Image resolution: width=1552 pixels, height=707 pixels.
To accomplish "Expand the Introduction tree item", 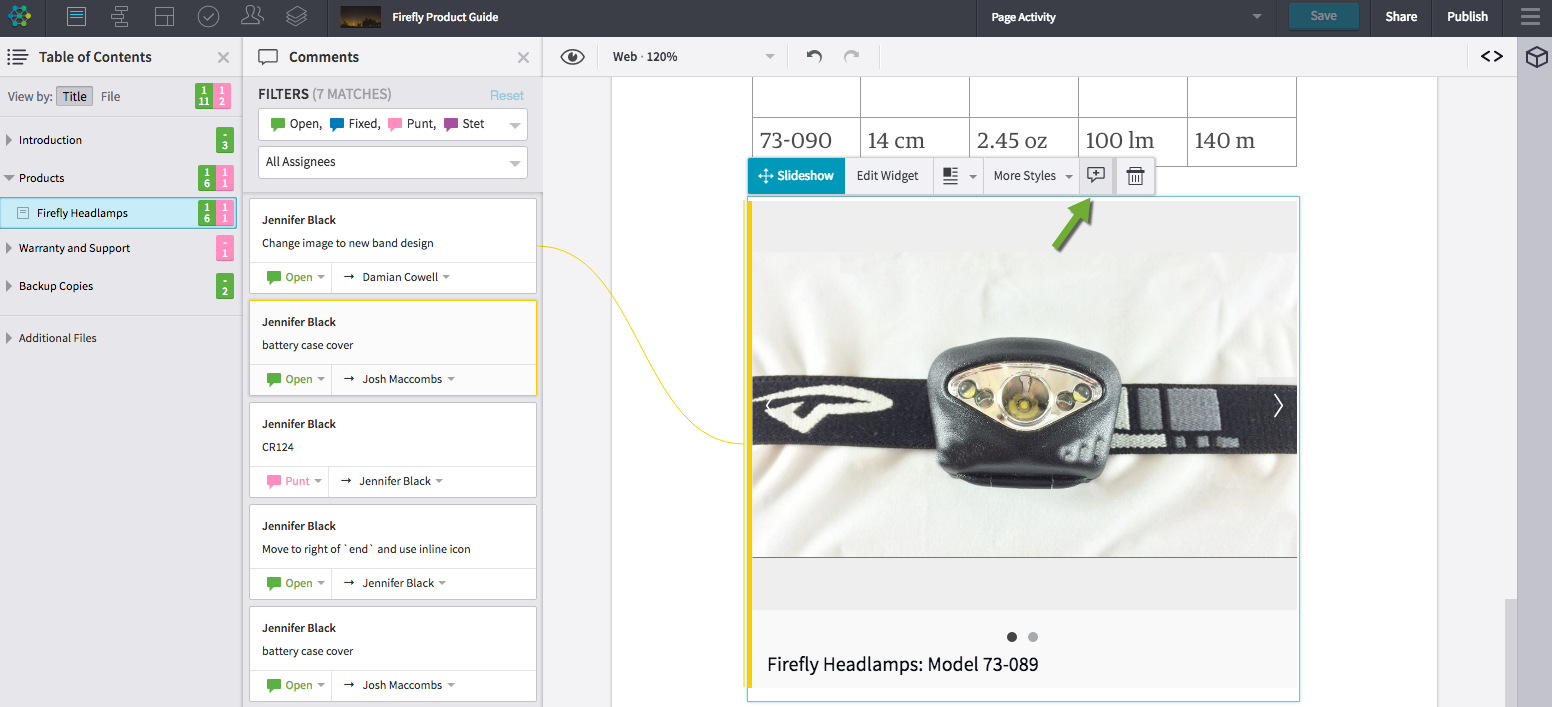I will 10,140.
